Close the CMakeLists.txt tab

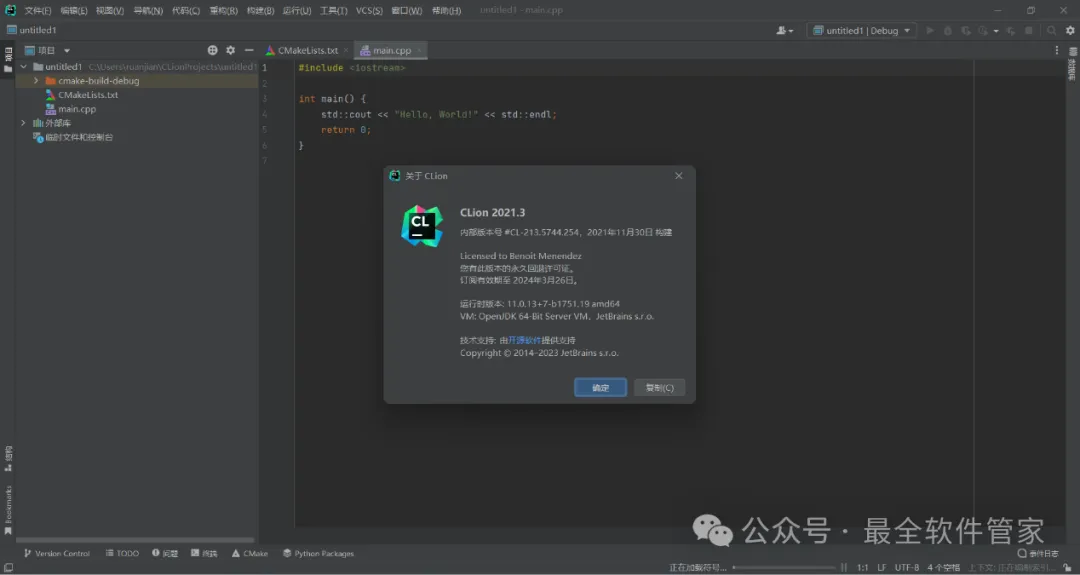tap(346, 50)
